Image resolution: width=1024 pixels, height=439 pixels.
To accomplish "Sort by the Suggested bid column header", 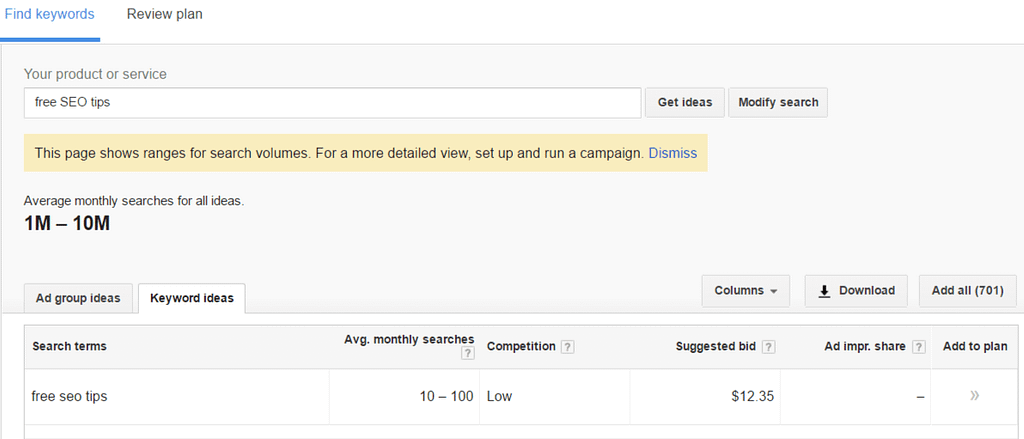I will (x=716, y=347).
